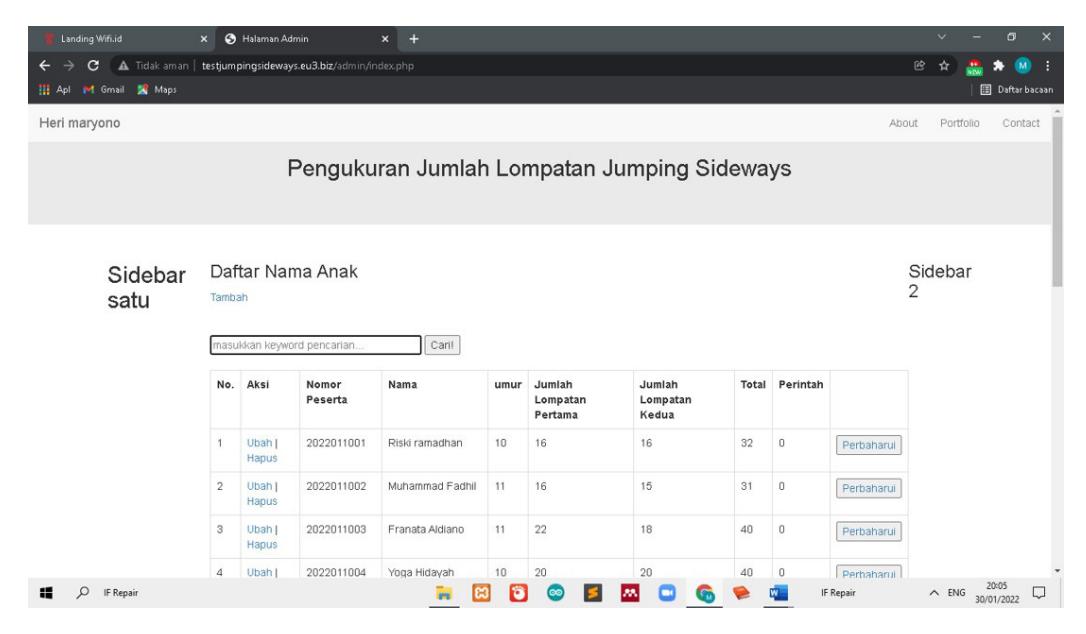Open the taskbar clock and date
The height and width of the screenshot is (634, 1086).
point(997,593)
